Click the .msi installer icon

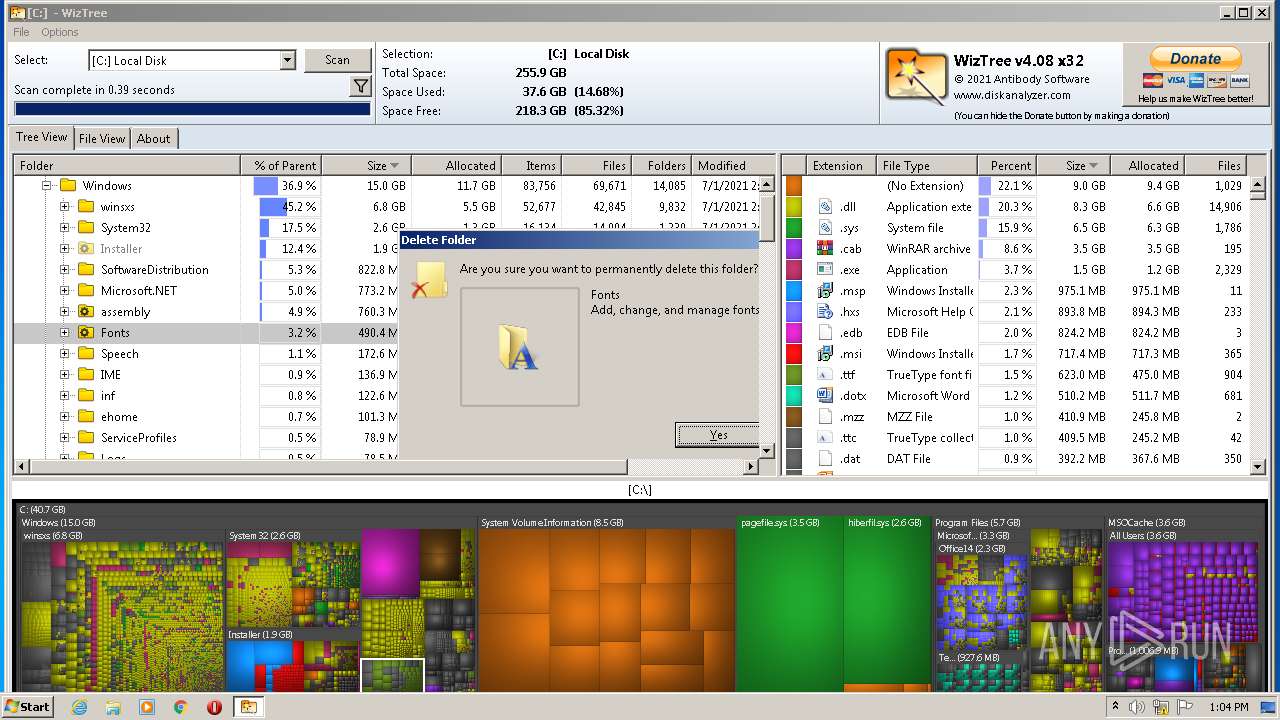[825, 353]
